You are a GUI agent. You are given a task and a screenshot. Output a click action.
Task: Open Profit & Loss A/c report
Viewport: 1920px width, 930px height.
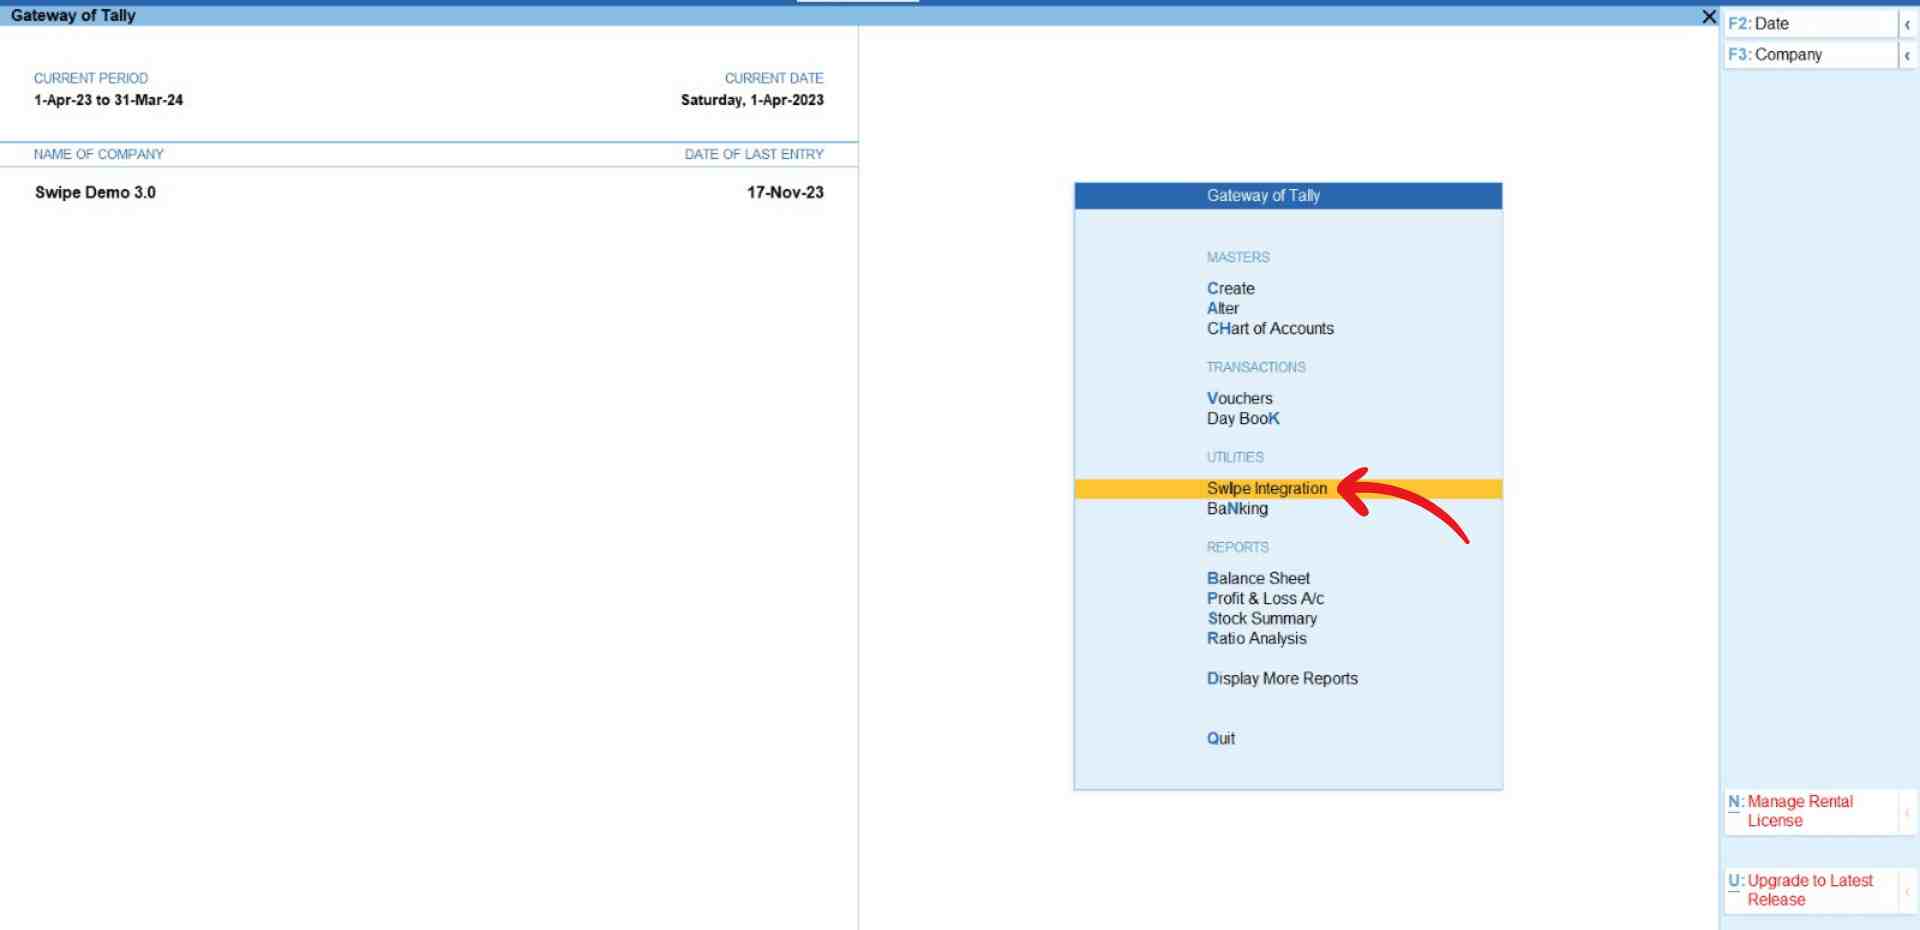1265,598
